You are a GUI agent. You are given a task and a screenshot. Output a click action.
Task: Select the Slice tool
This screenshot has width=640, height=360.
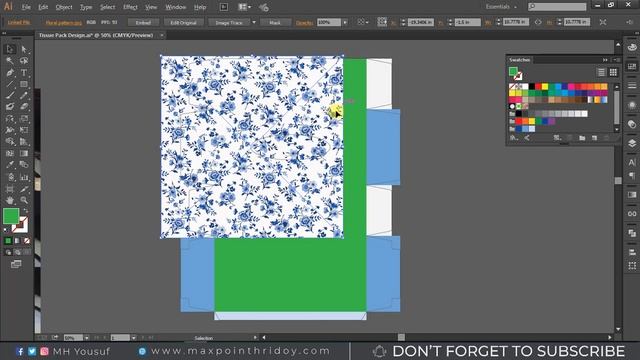tap(24, 189)
